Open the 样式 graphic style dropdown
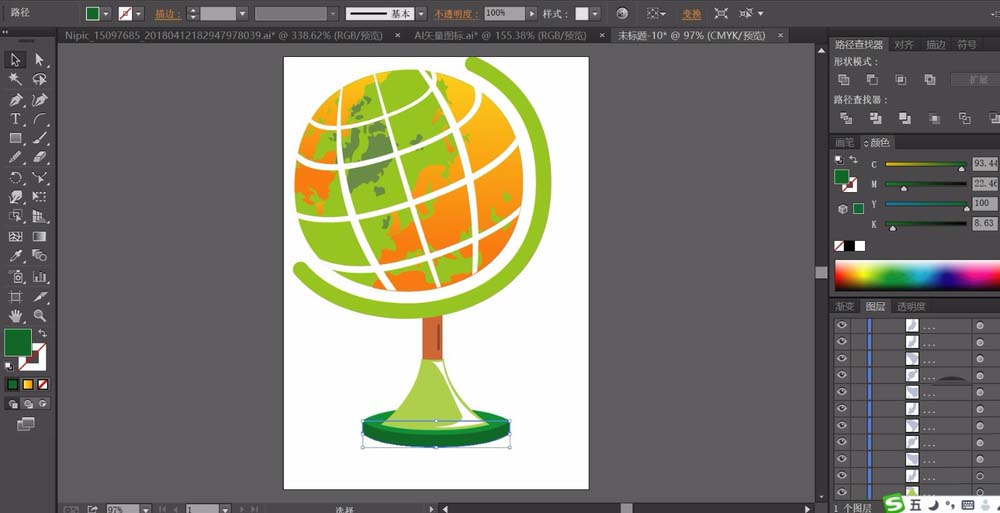This screenshot has height=513, width=1000. (x=595, y=13)
